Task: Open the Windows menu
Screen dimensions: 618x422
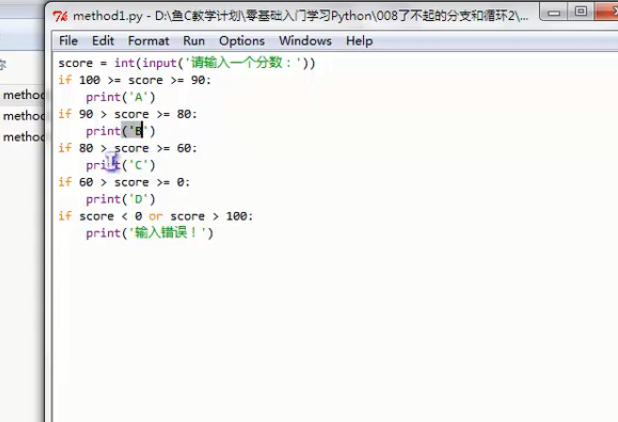Action: (305, 41)
